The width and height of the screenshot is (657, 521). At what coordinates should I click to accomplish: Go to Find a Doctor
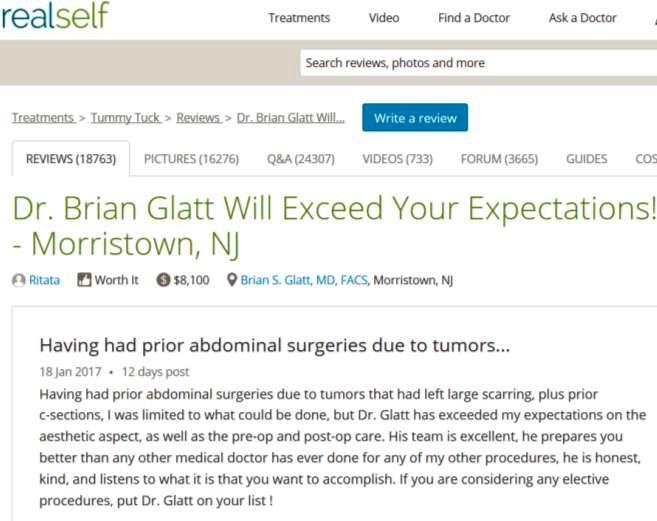click(x=474, y=18)
